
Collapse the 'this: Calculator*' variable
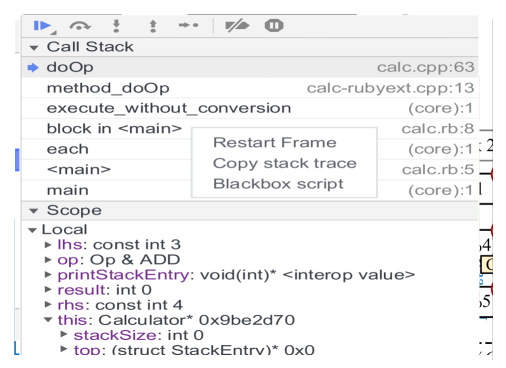pyautogui.click(x=48, y=320)
